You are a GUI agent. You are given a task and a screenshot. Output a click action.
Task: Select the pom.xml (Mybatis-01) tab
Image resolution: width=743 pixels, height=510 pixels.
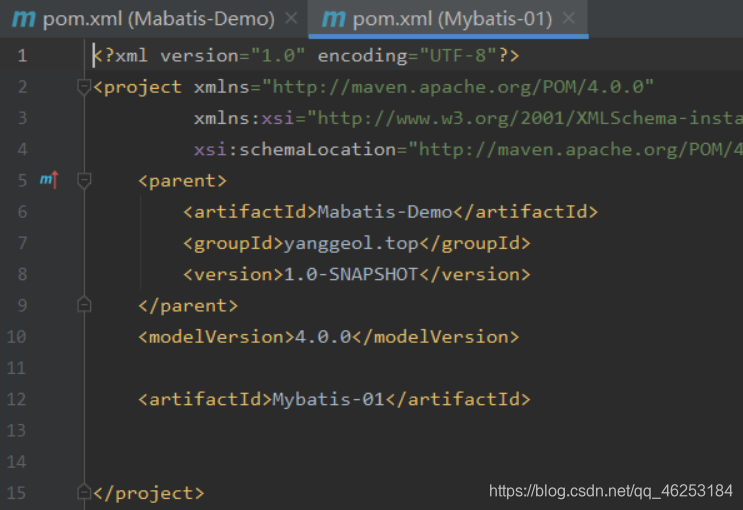point(448,19)
